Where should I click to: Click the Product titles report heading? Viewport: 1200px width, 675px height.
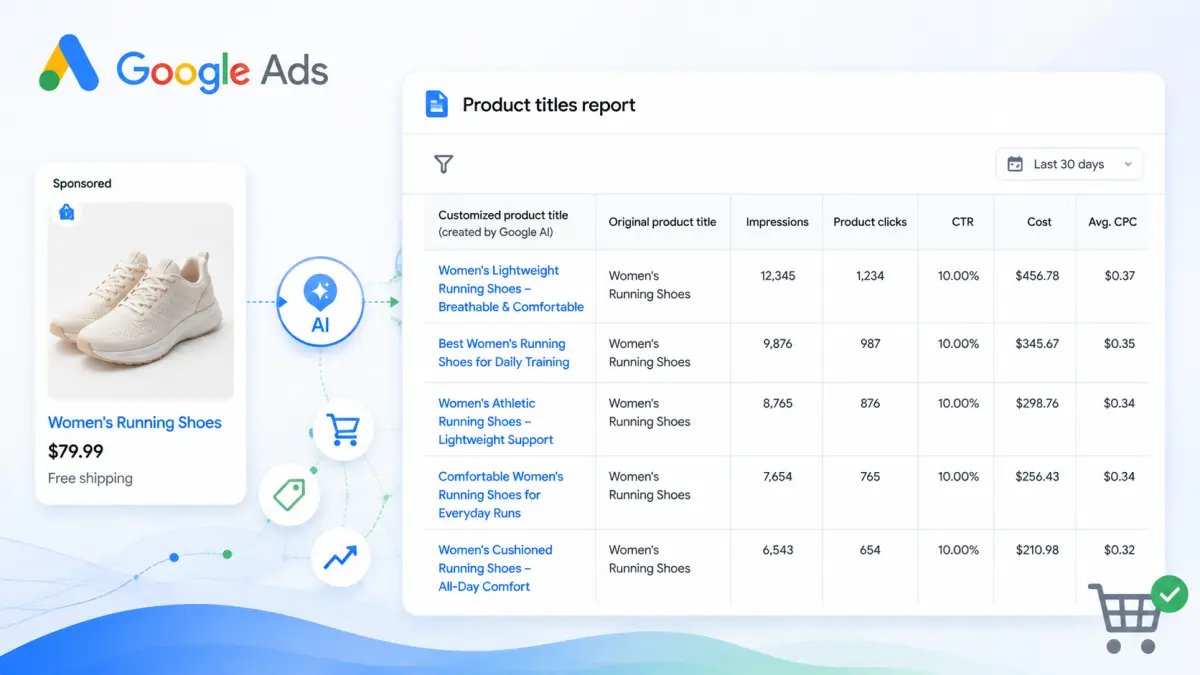(x=549, y=105)
